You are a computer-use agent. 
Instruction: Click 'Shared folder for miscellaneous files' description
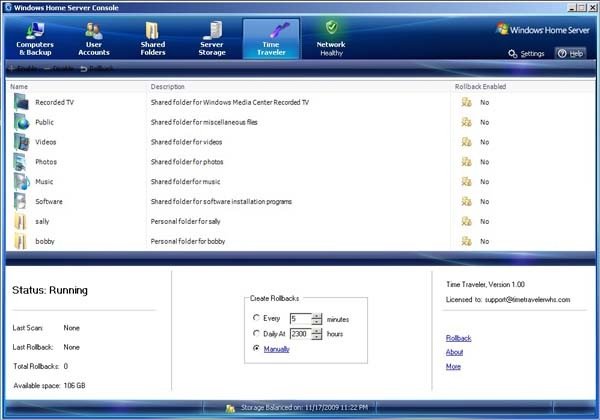pos(204,122)
